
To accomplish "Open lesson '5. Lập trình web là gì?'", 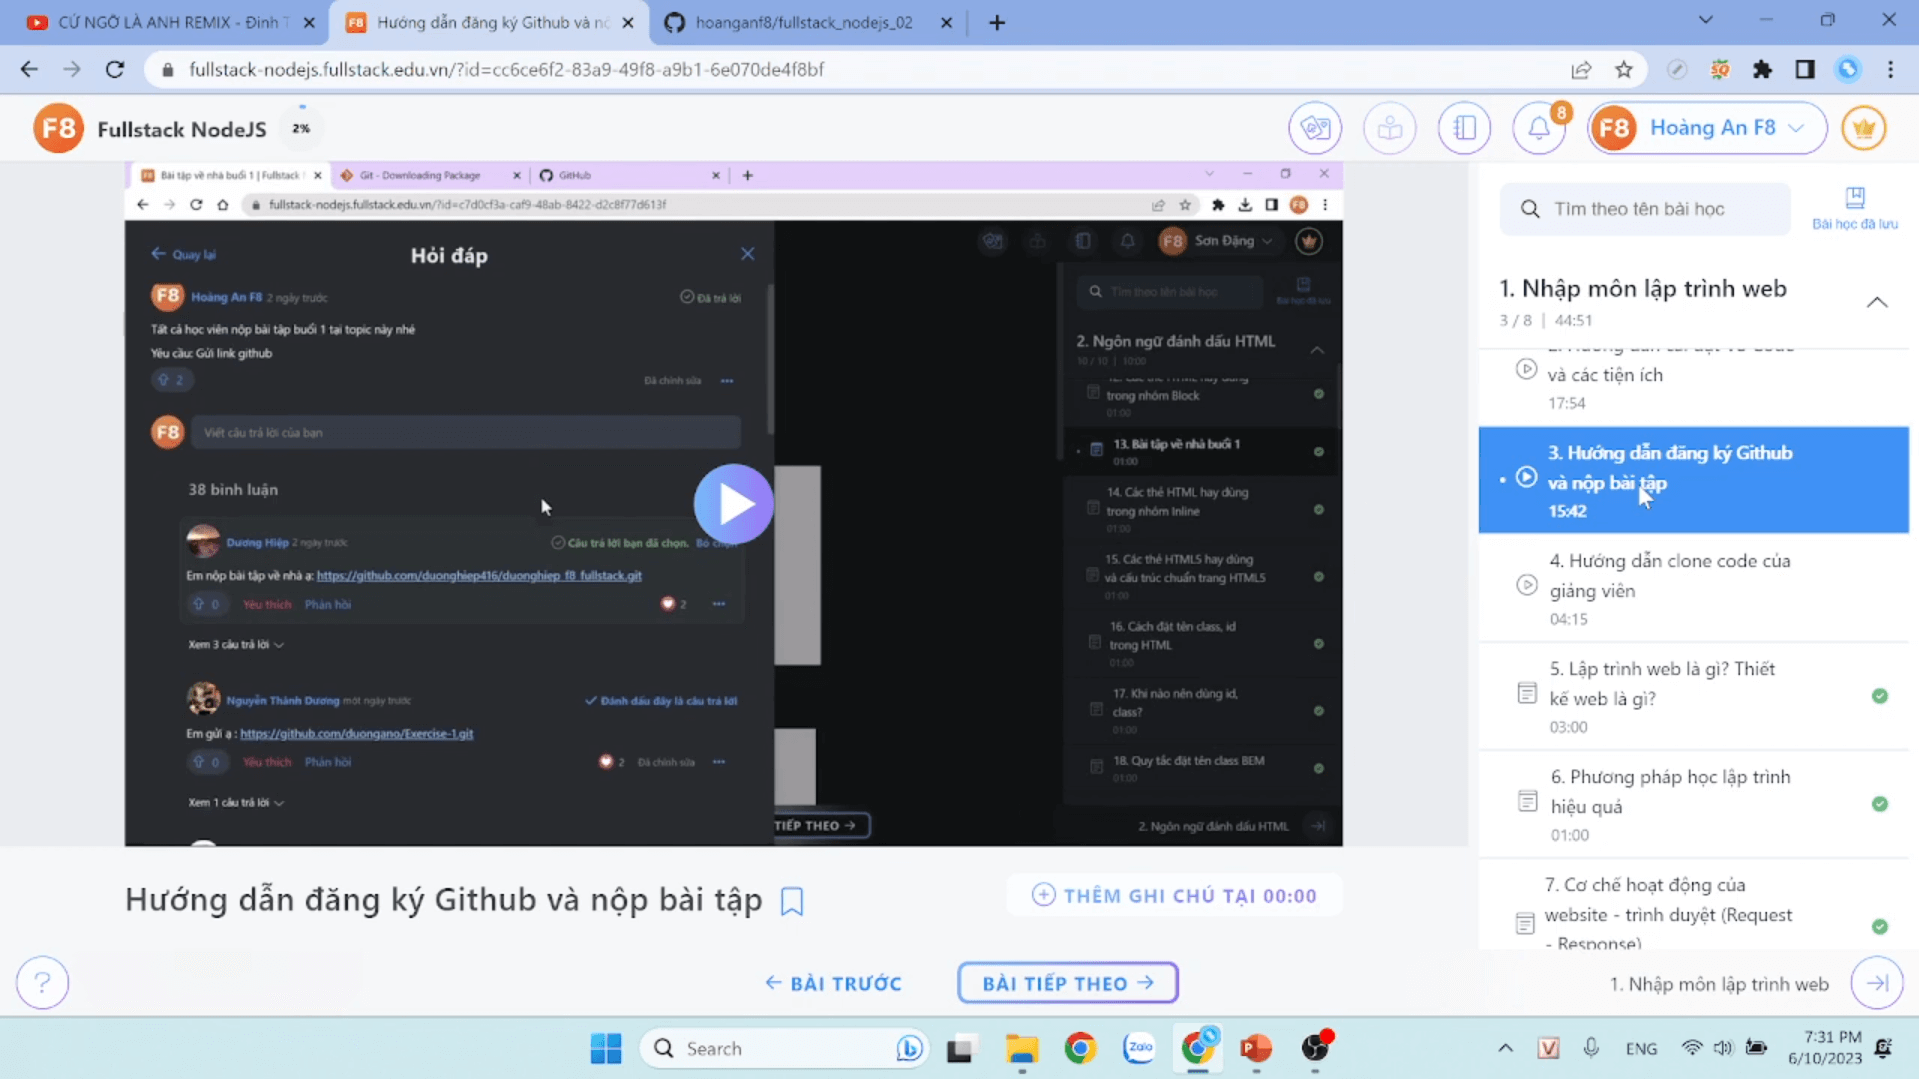I will [1693, 696].
